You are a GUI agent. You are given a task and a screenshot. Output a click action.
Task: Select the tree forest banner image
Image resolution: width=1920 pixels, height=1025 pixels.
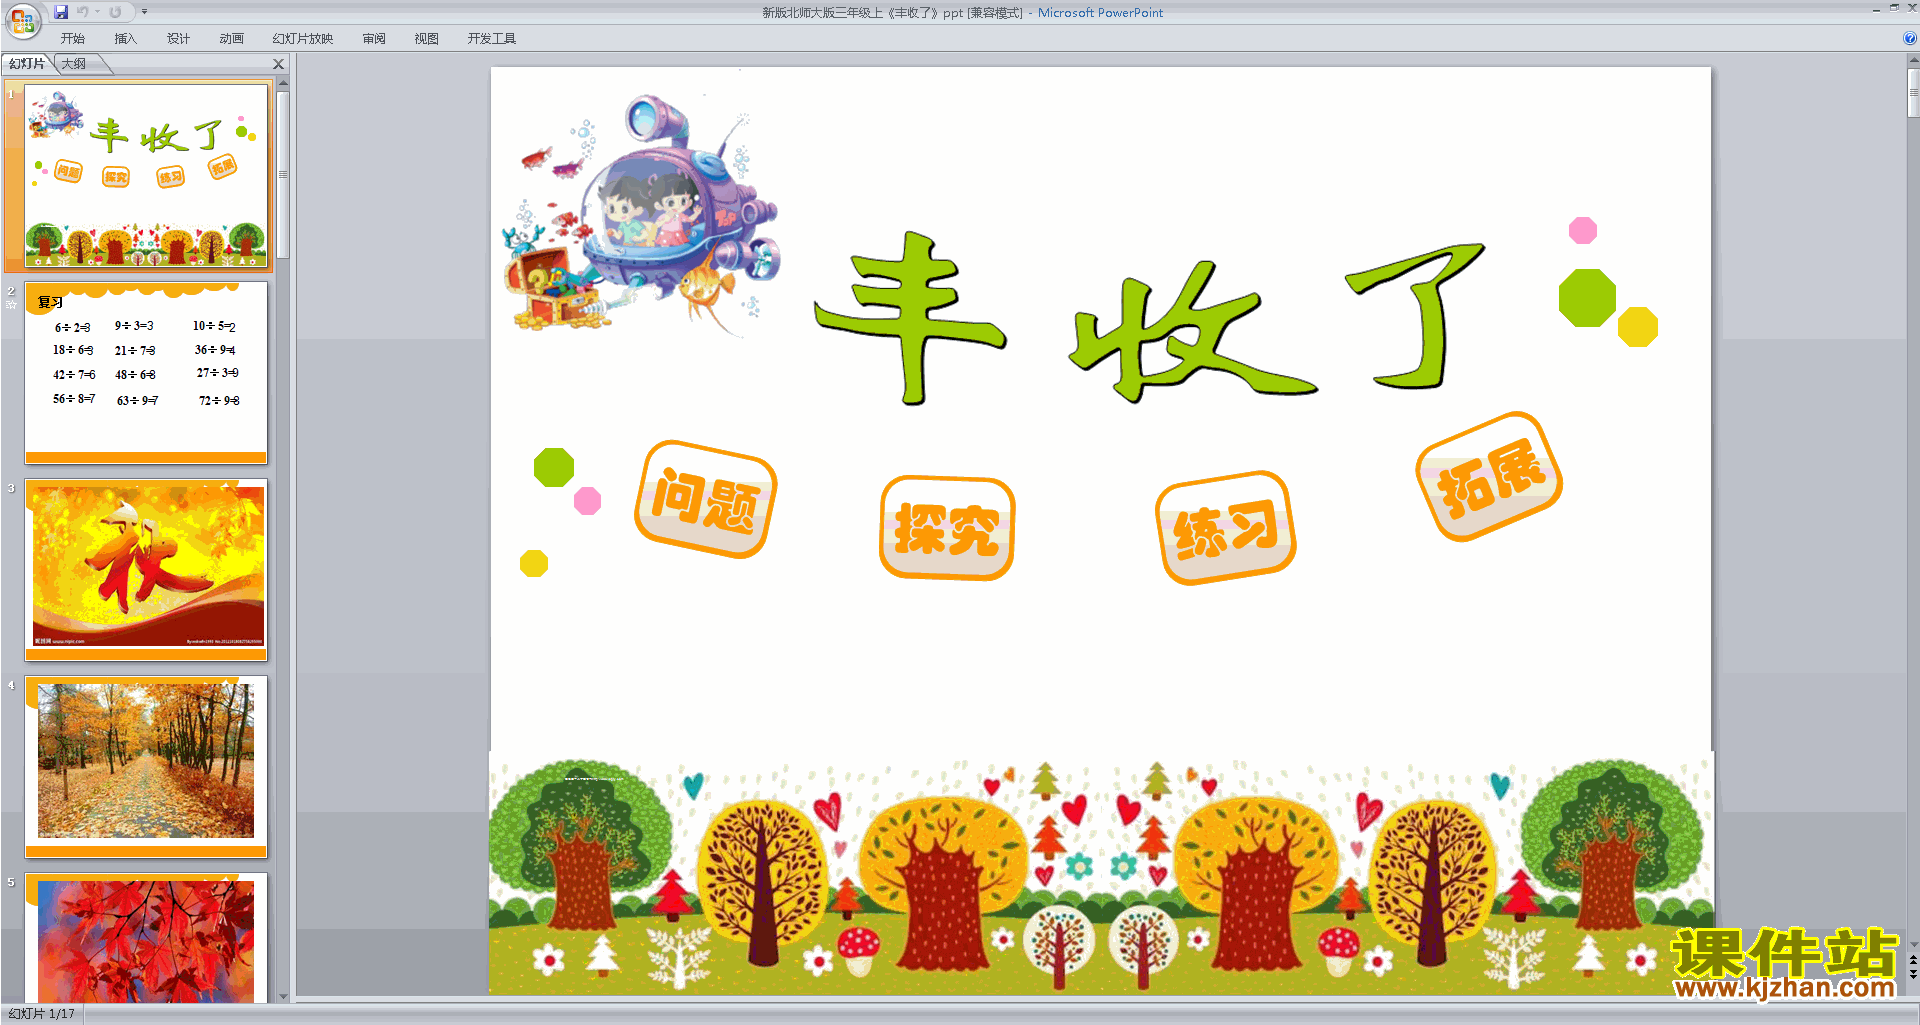click(1101, 873)
